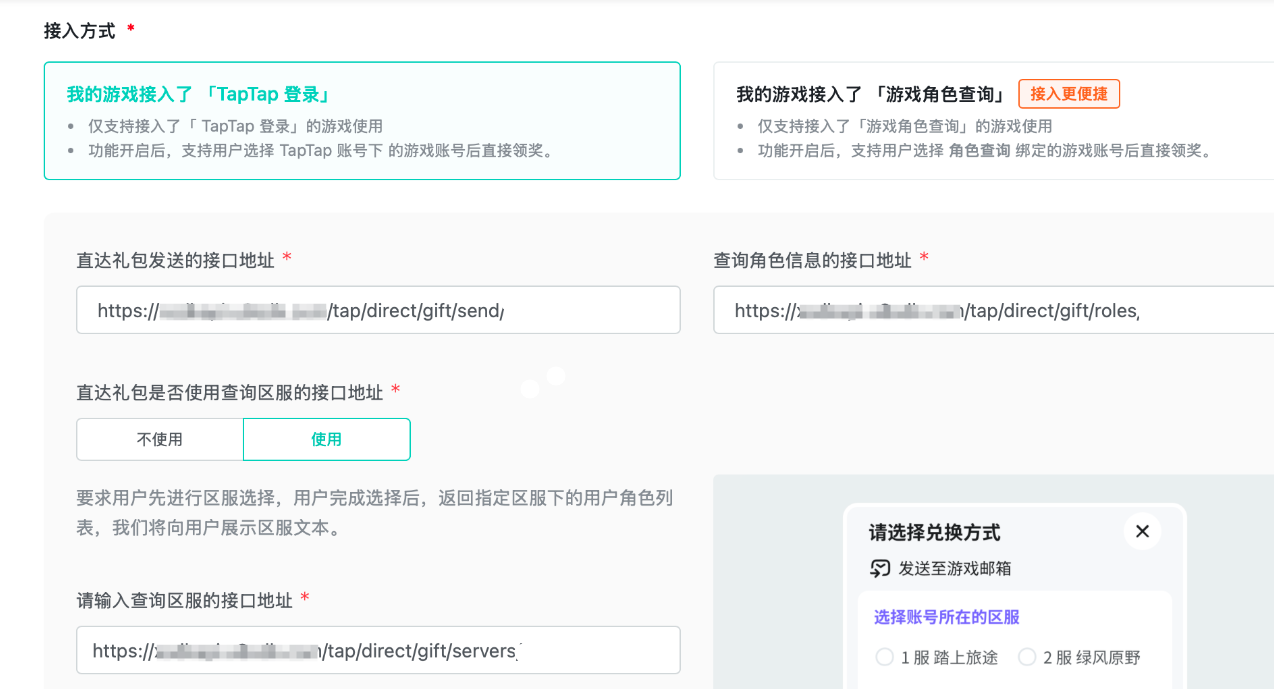
Task: Click the purple 选择账号所在的区服 heading
Action: 944,617
